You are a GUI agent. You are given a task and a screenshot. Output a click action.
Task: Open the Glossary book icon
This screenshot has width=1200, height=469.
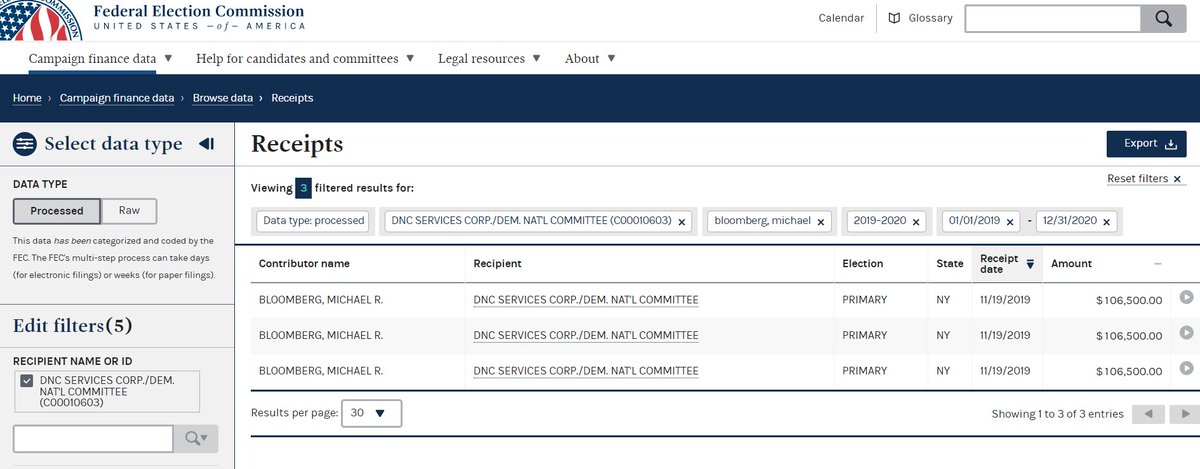[x=894, y=19]
